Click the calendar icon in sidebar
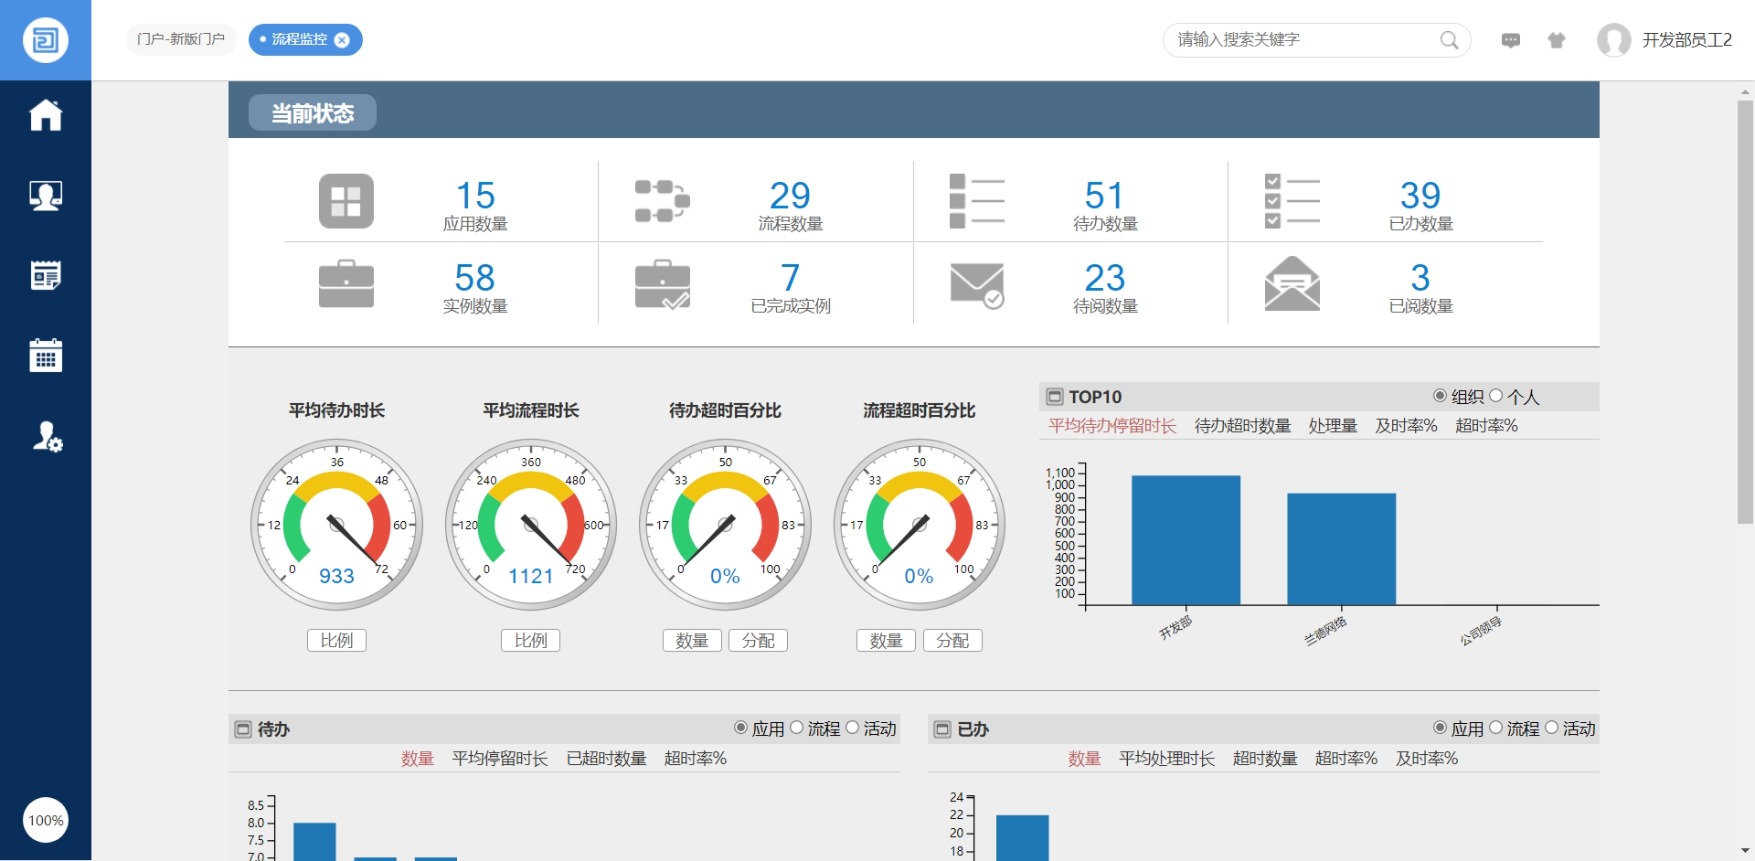1755x861 pixels. (x=45, y=355)
